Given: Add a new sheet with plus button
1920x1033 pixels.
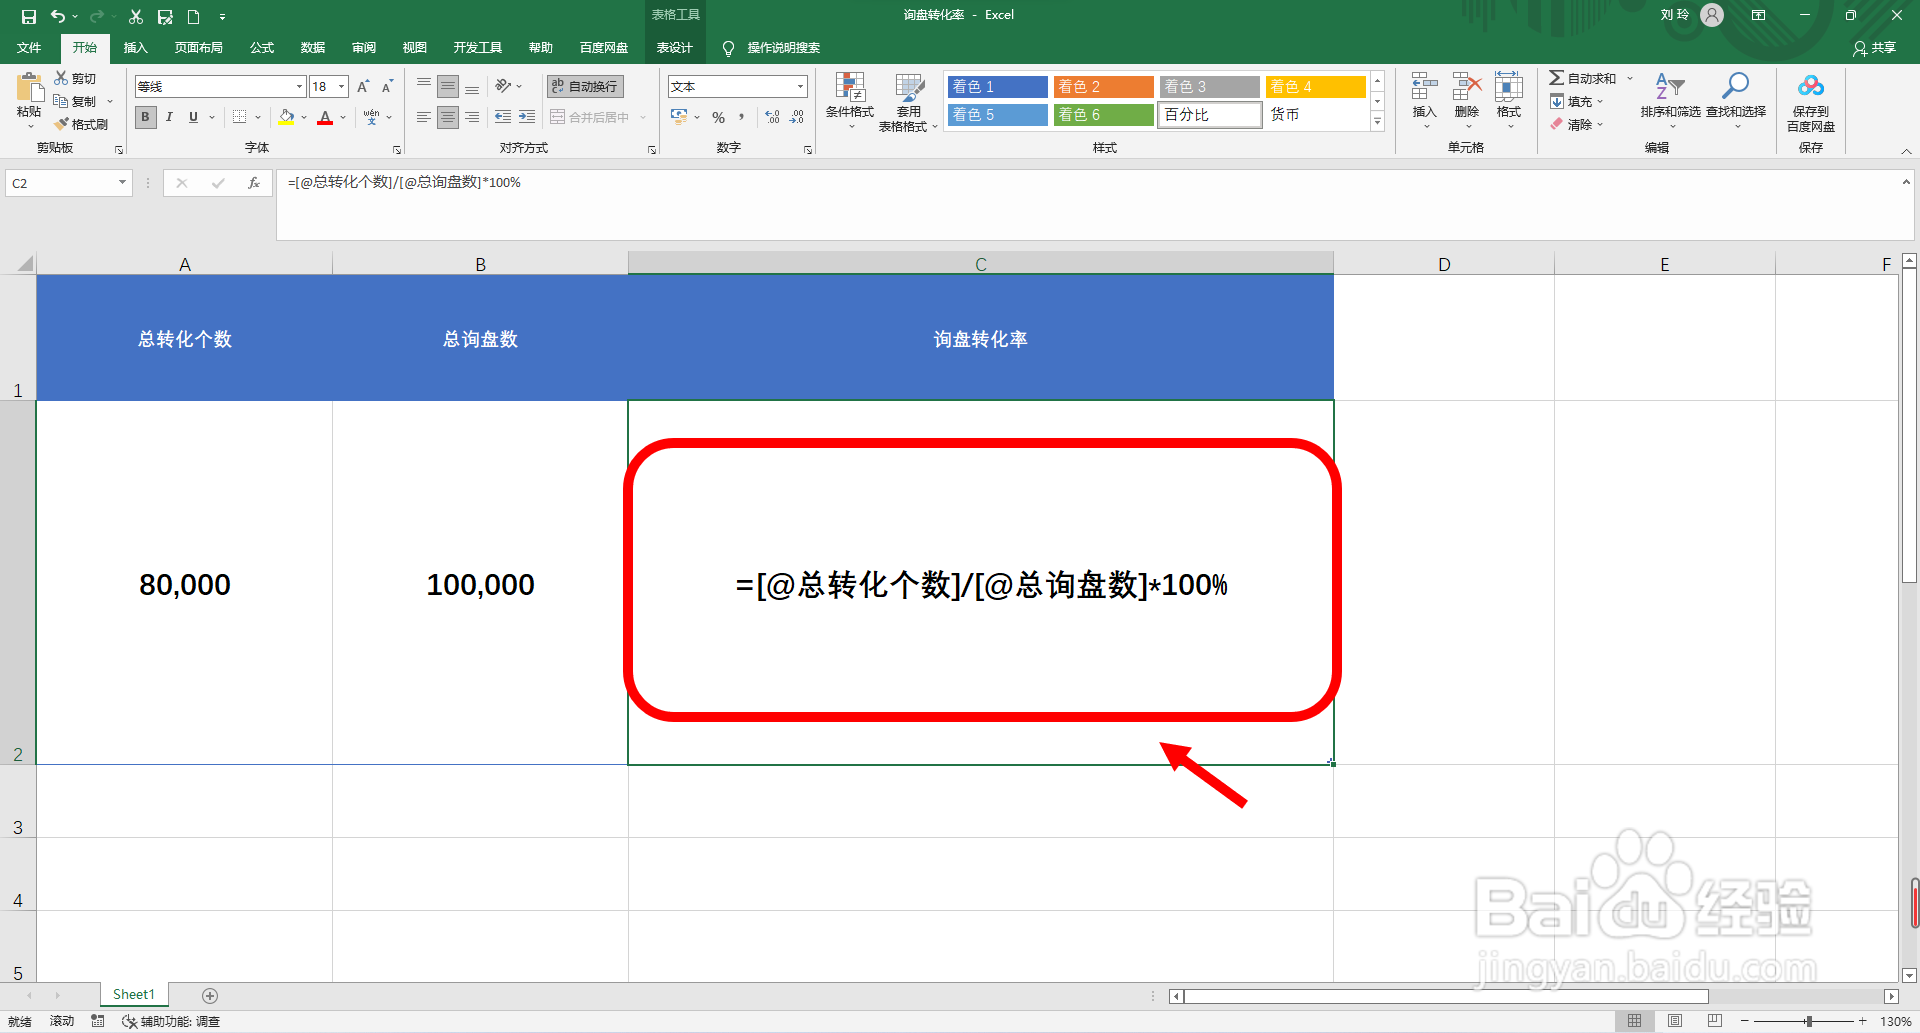Looking at the screenshot, I should [210, 995].
